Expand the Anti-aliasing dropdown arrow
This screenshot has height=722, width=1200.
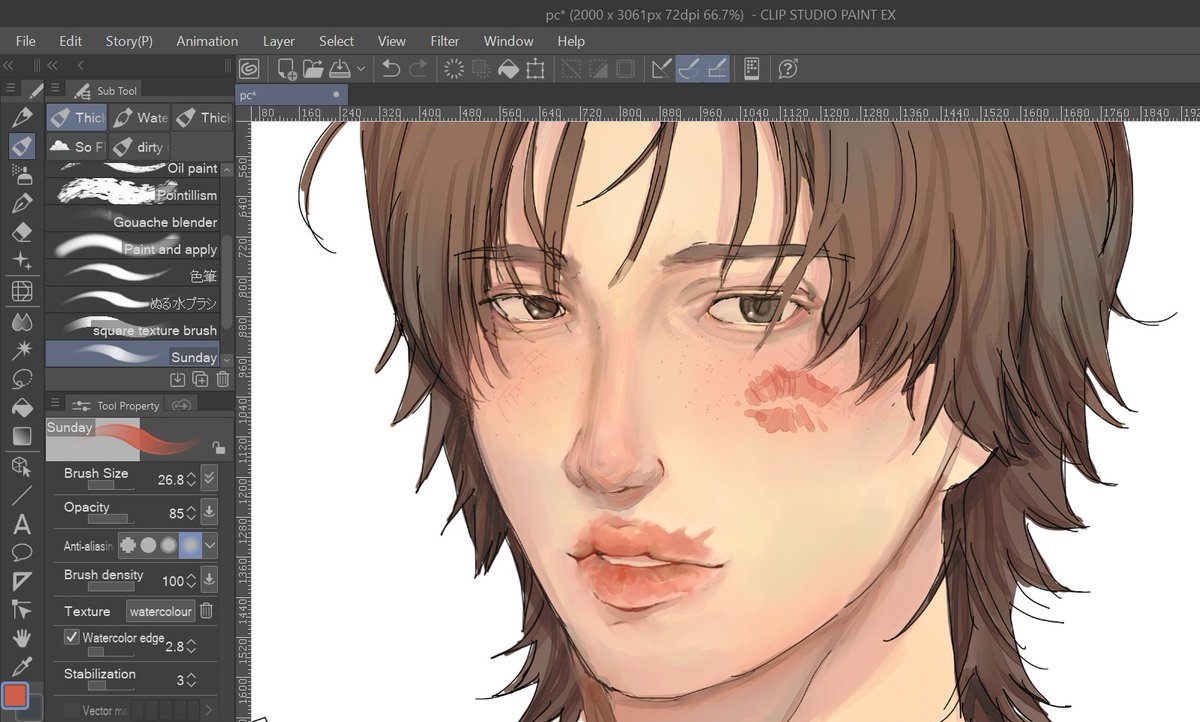(x=210, y=546)
